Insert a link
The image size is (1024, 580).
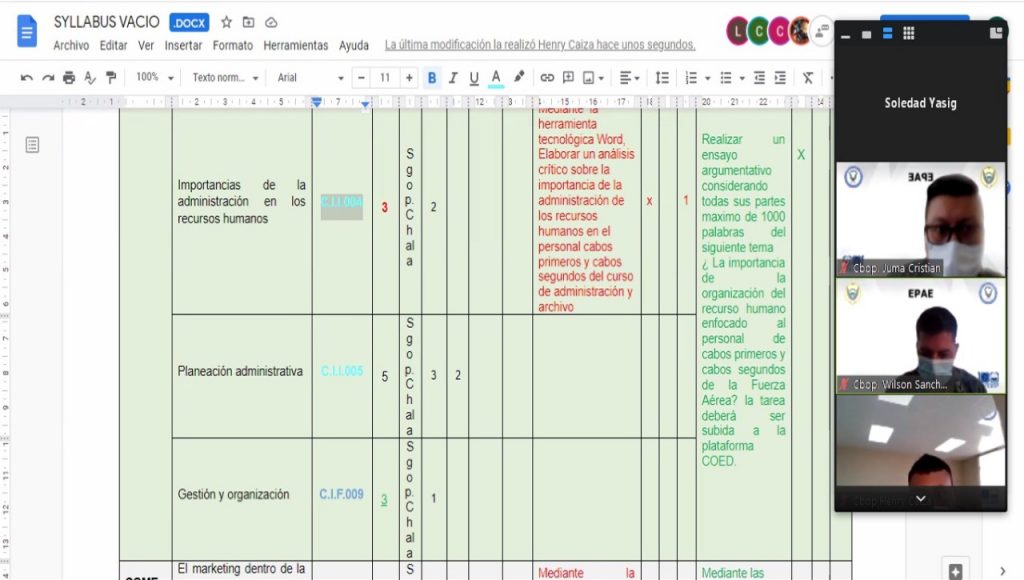547,78
